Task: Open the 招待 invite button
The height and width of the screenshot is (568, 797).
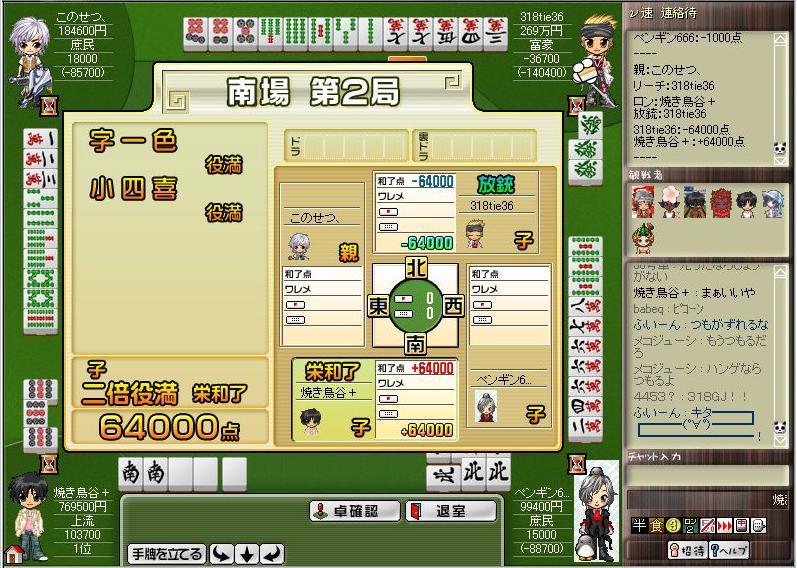Action: [687, 550]
